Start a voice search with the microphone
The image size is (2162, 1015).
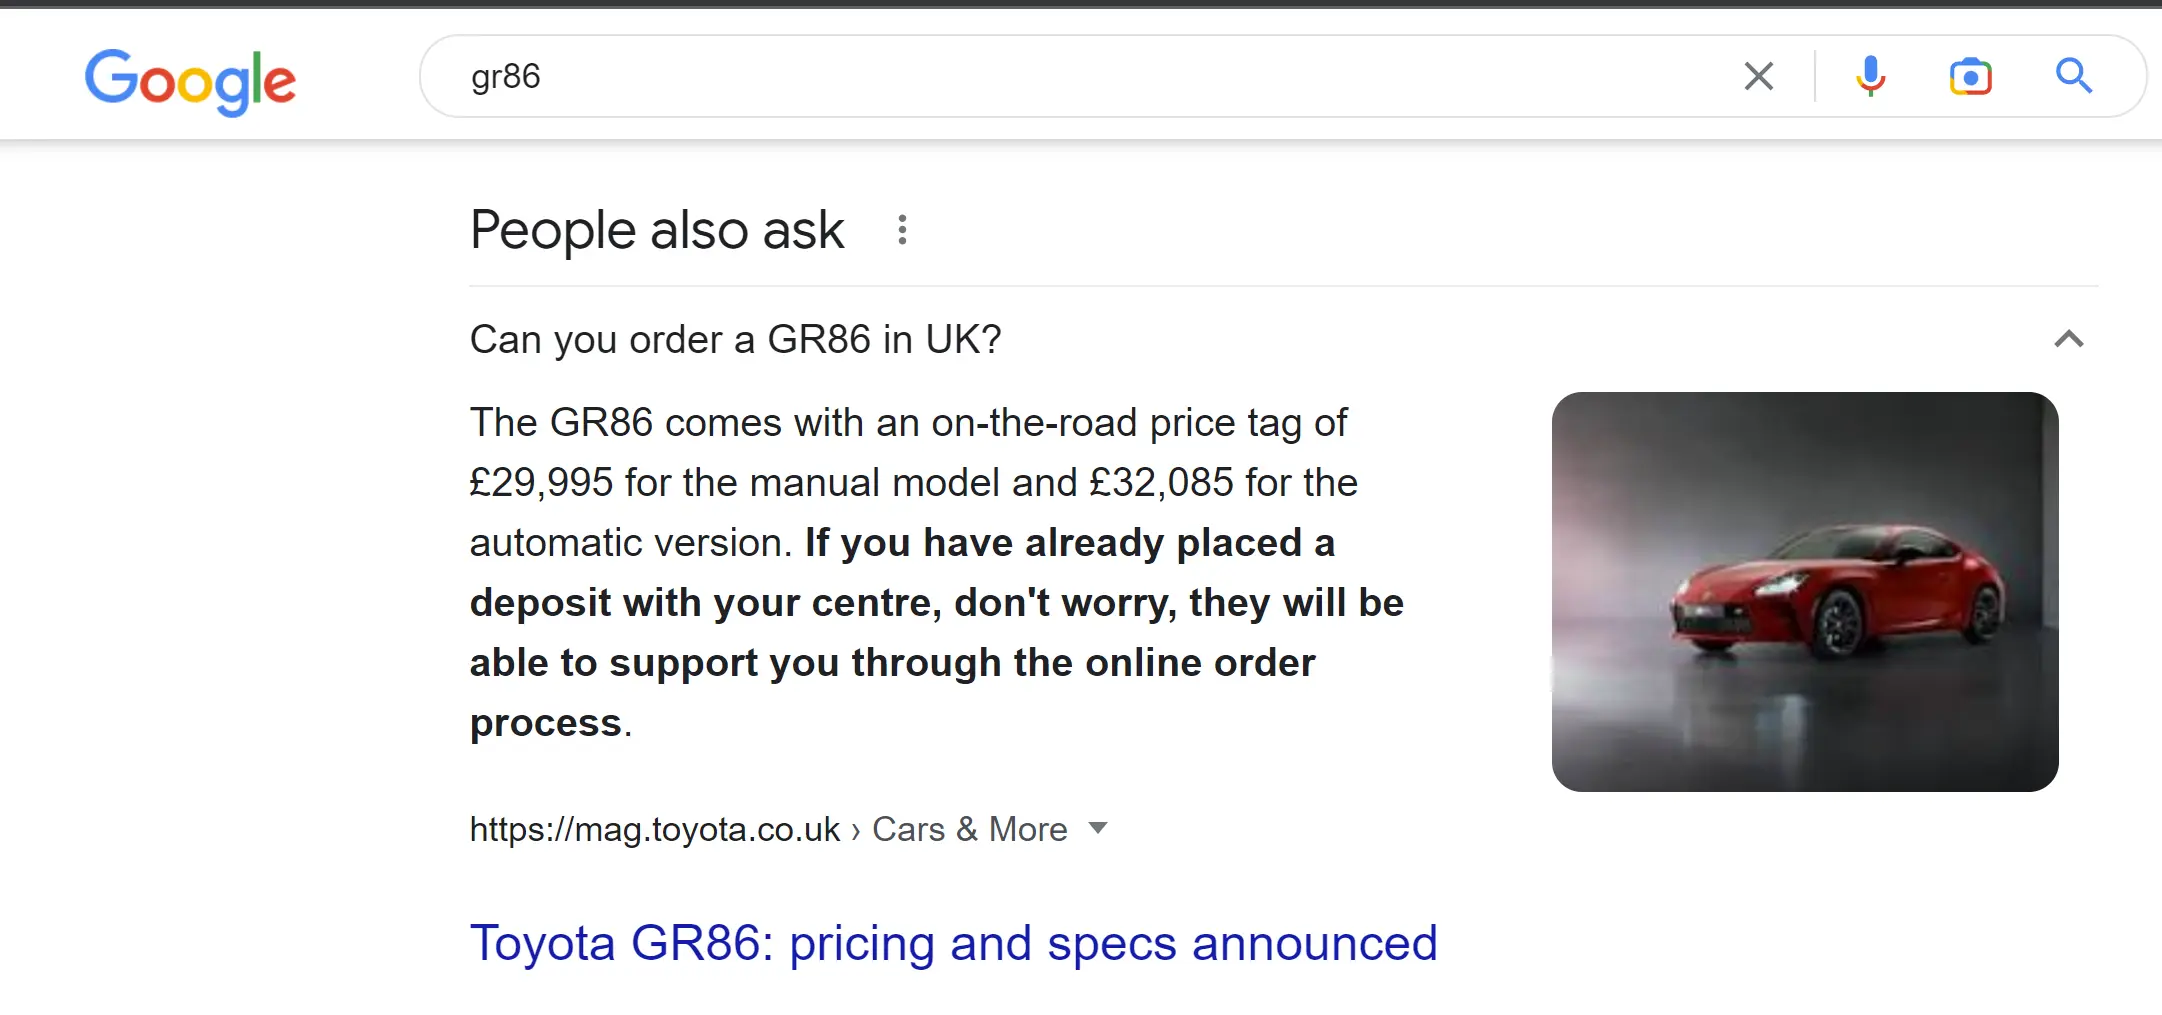[1871, 76]
